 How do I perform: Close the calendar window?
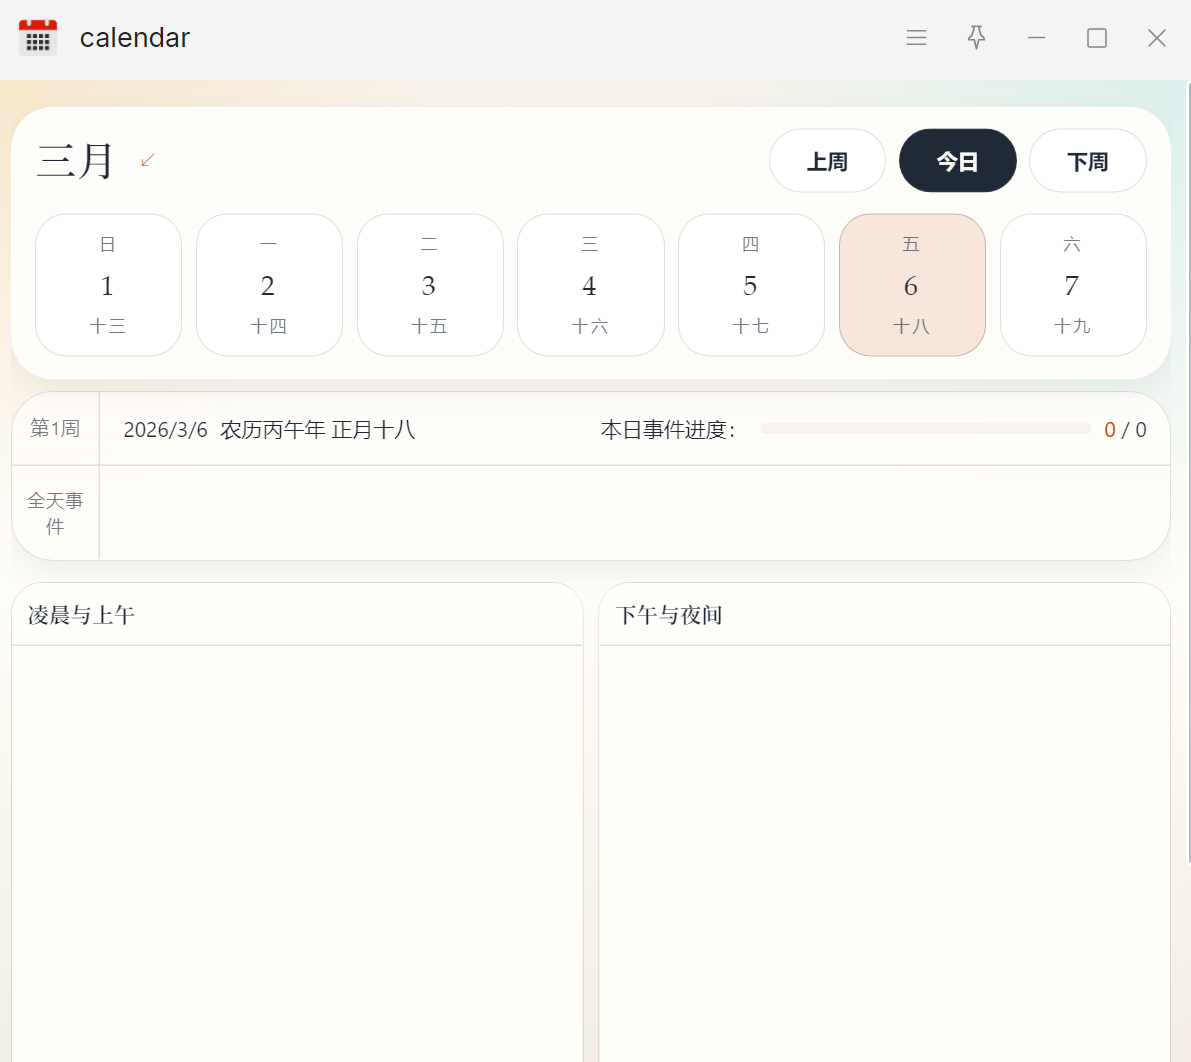1156,38
